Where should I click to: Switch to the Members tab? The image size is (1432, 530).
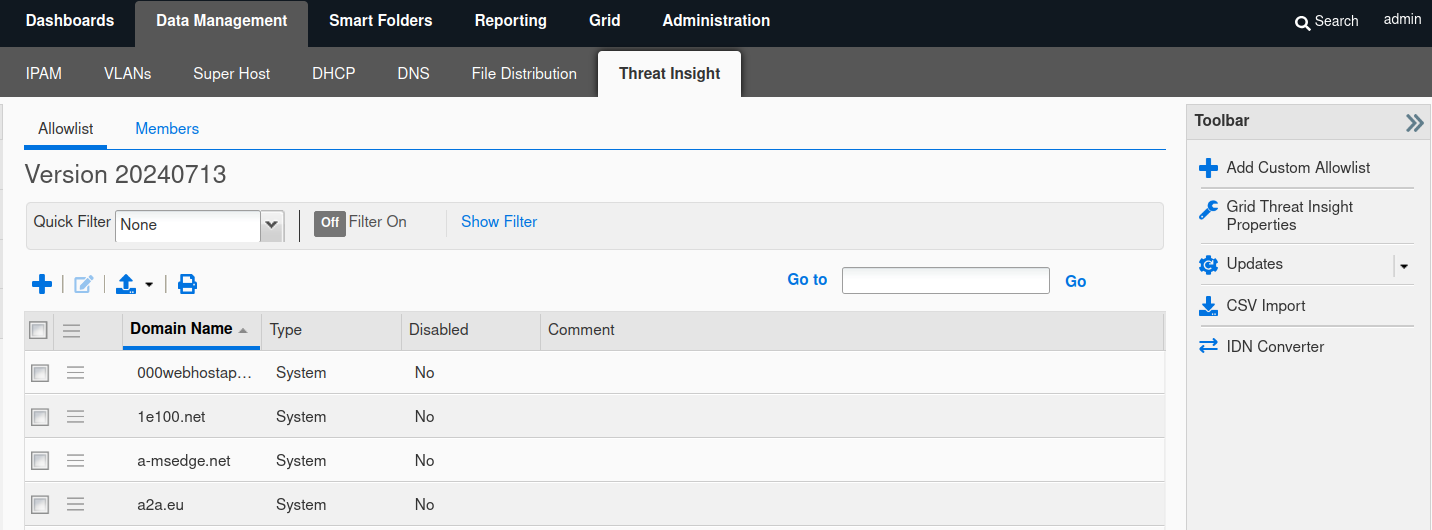(167, 129)
